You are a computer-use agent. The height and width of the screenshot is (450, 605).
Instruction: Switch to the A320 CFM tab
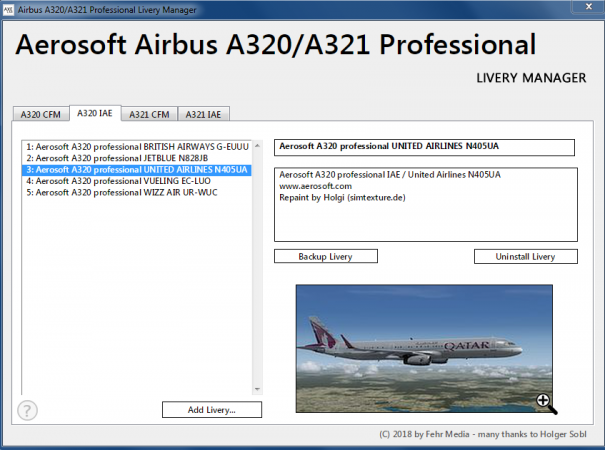coord(41,115)
